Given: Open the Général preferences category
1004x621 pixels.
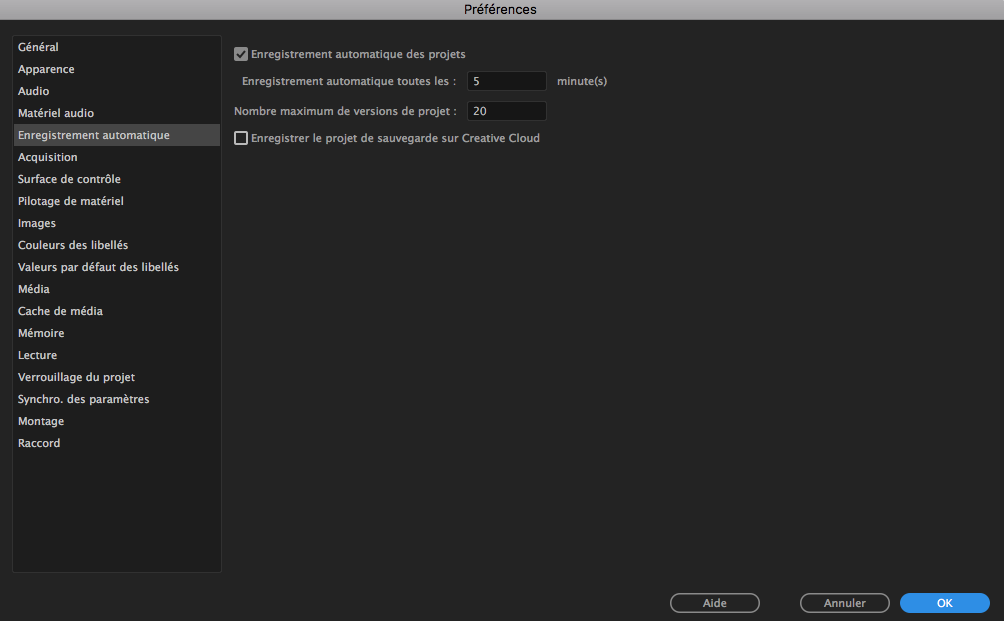Looking at the screenshot, I should [117, 47].
